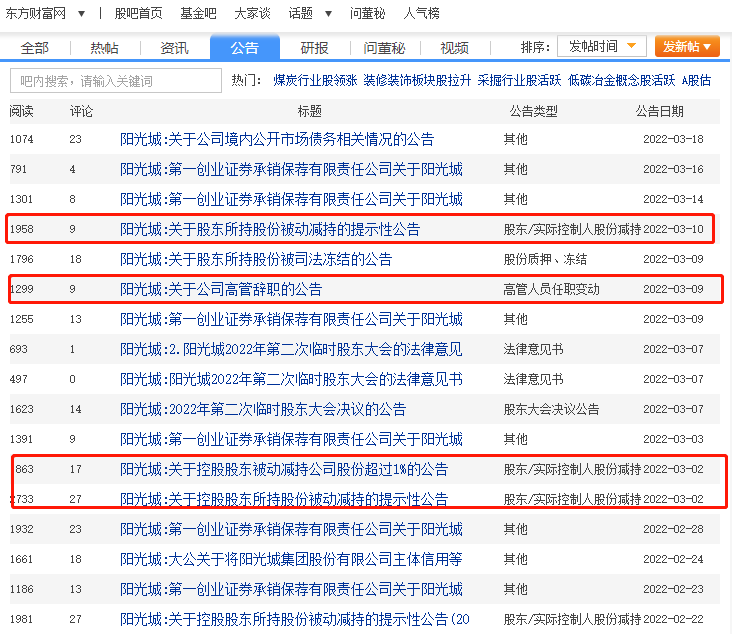Open the 控股股东所持股份被动减持 announcement dated 2022-02-22
The image size is (732, 634).
click(295, 619)
